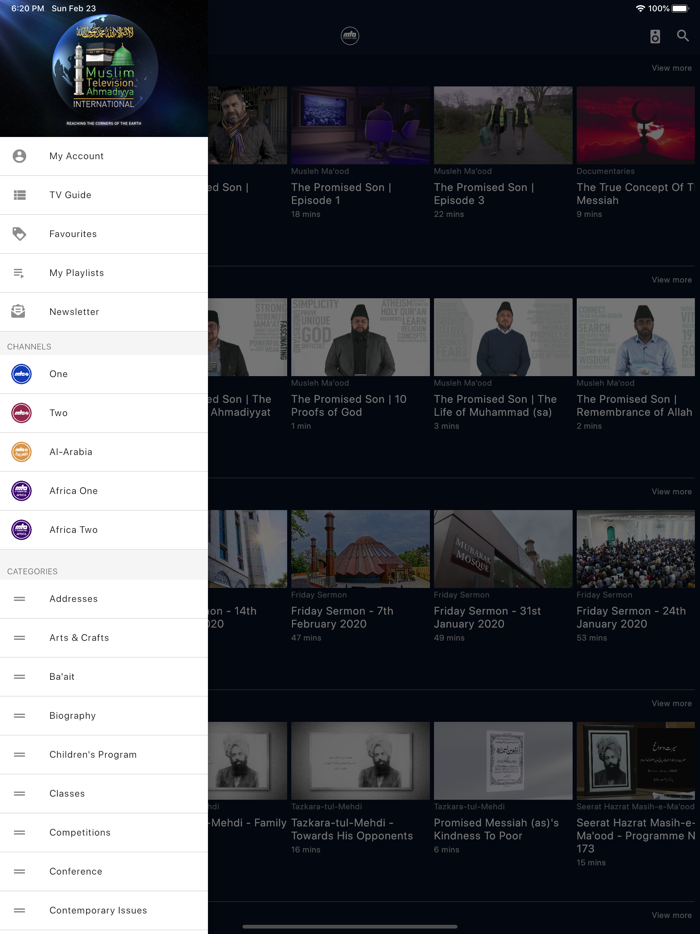Click View more above Promised Son episodes
Viewport: 700px width, 934px height.
(671, 69)
